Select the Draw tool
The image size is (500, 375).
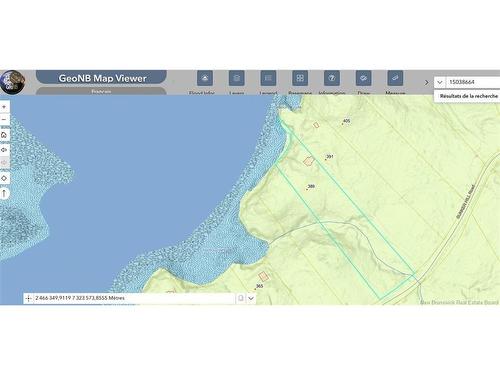click(364, 78)
